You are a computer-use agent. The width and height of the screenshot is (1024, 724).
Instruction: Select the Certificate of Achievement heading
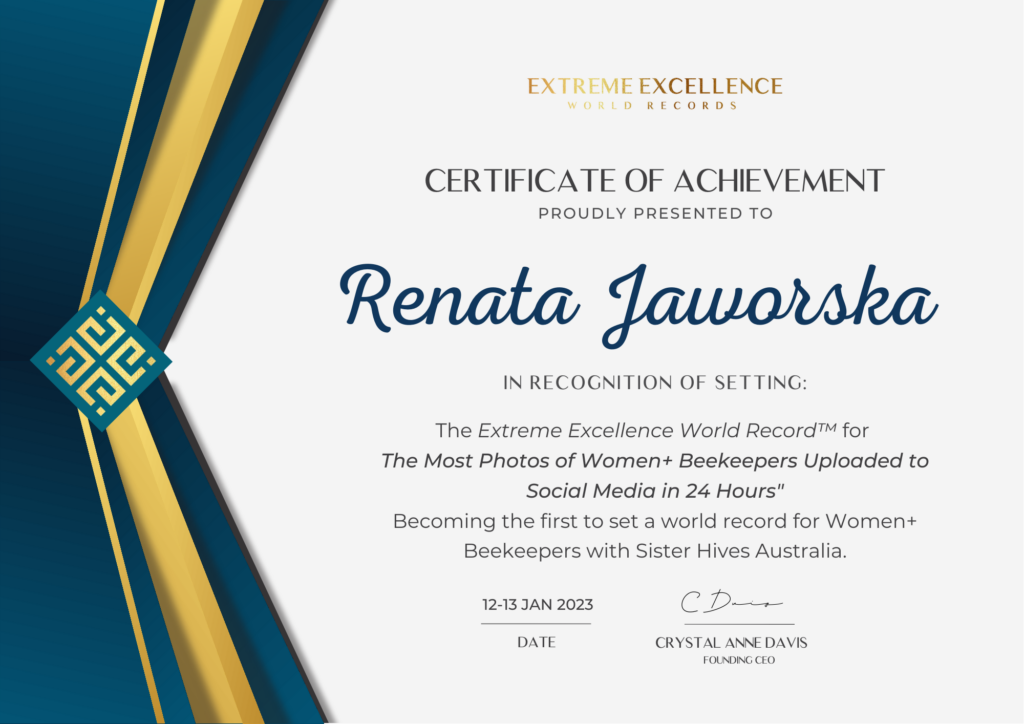[x=655, y=181]
